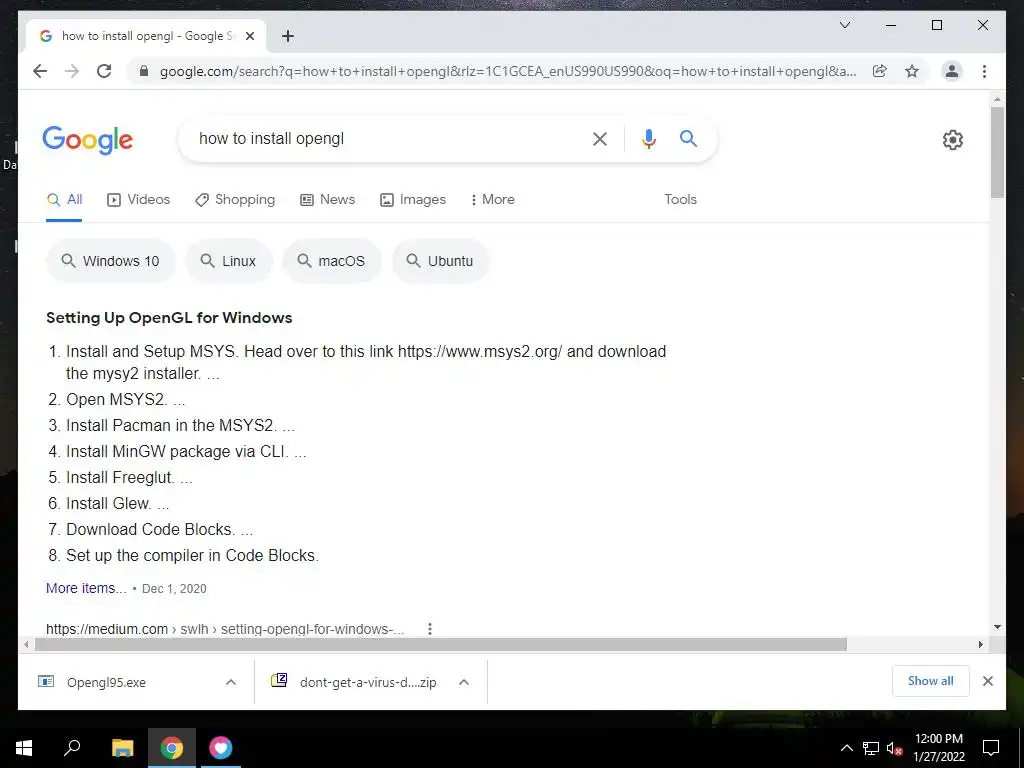The image size is (1024, 768).
Task: Switch to the Videos tab
Action: point(138,200)
